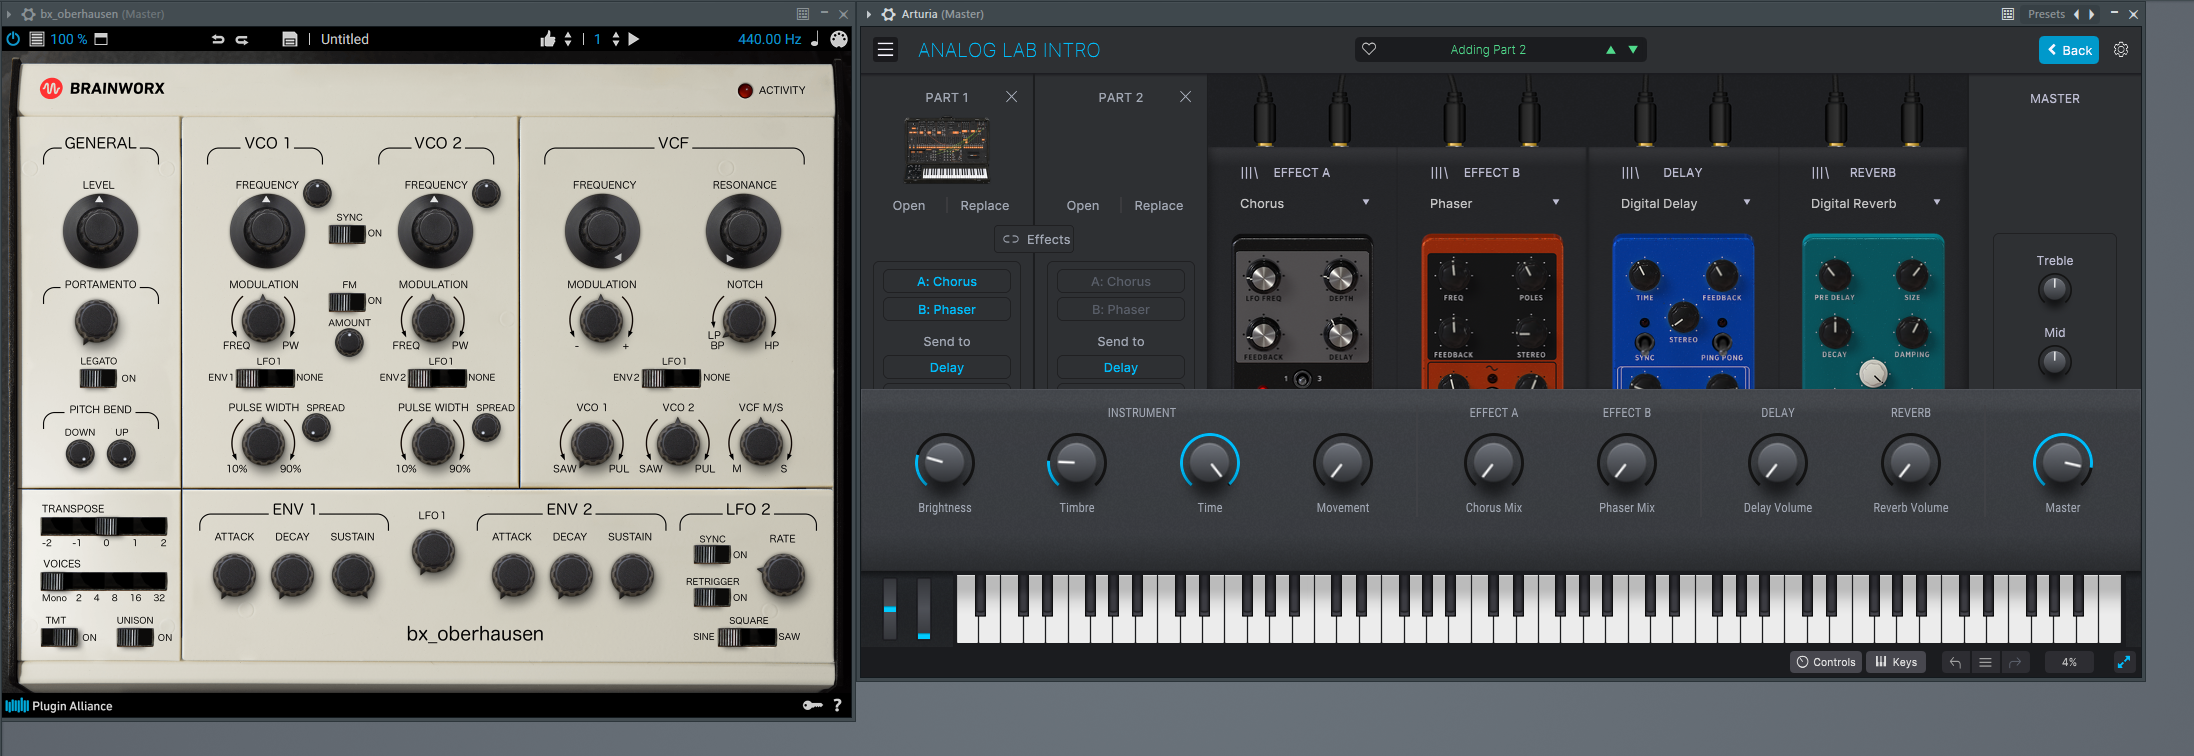The image size is (2194, 756).
Task: Click the thumbs-up icon in bx_oberhausen
Action: click(547, 39)
